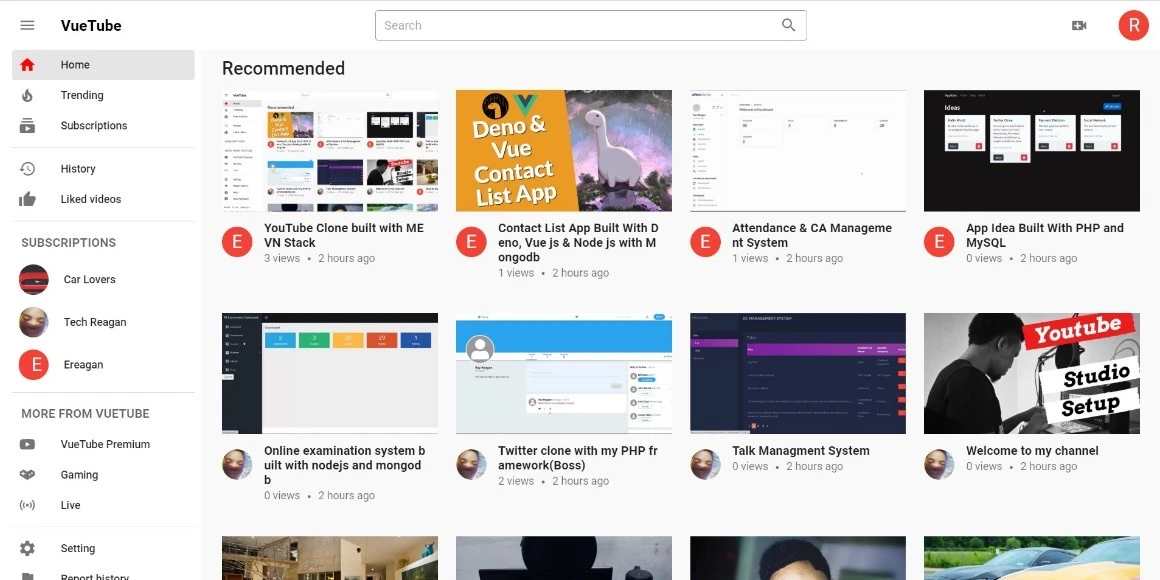This screenshot has width=1160, height=580.
Task: Click channel avatar beside Welcome to my channel
Action: (940, 465)
